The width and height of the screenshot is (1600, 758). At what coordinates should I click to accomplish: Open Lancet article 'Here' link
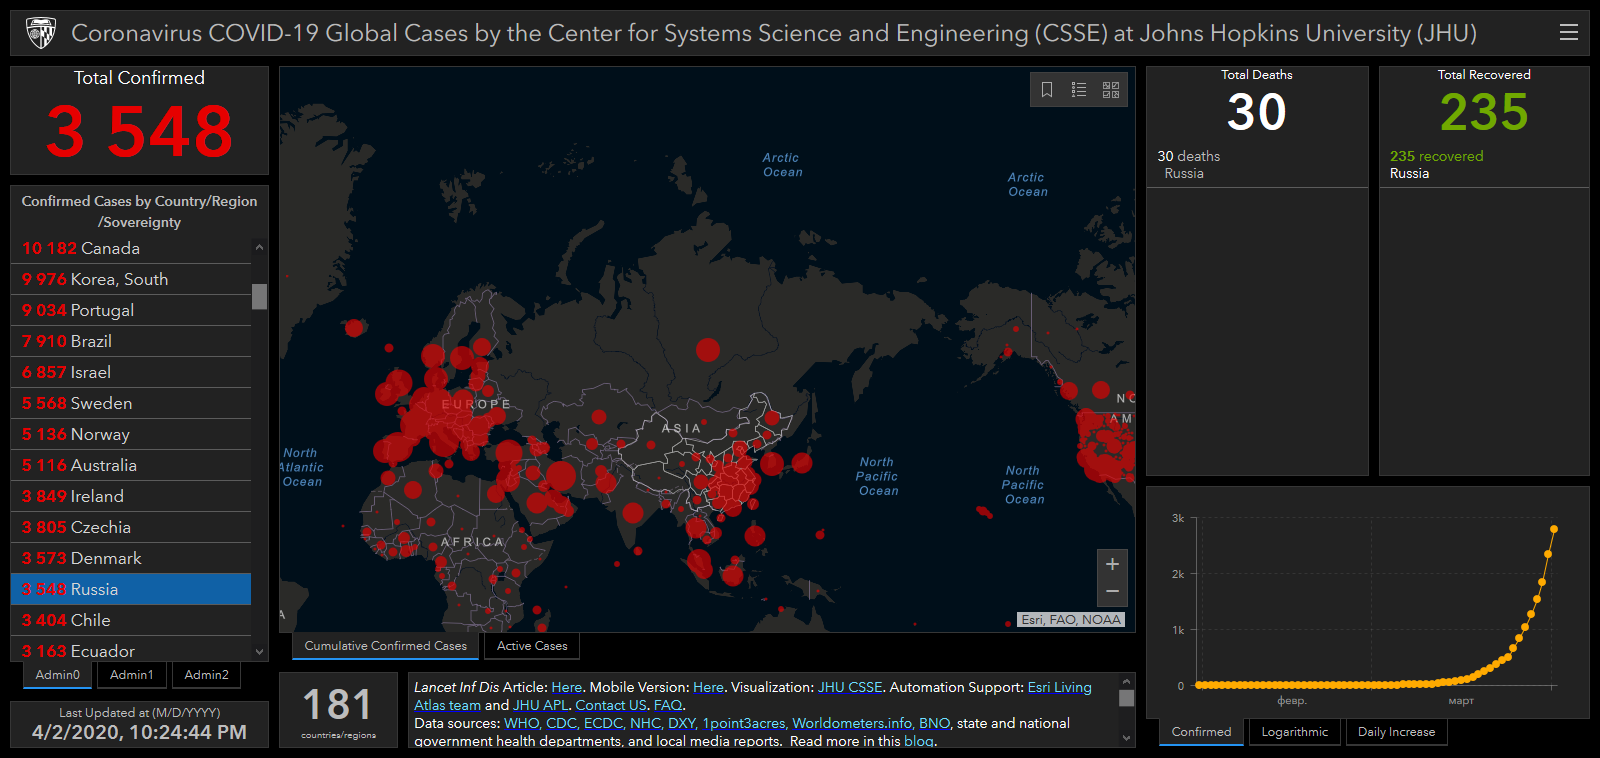coord(566,687)
